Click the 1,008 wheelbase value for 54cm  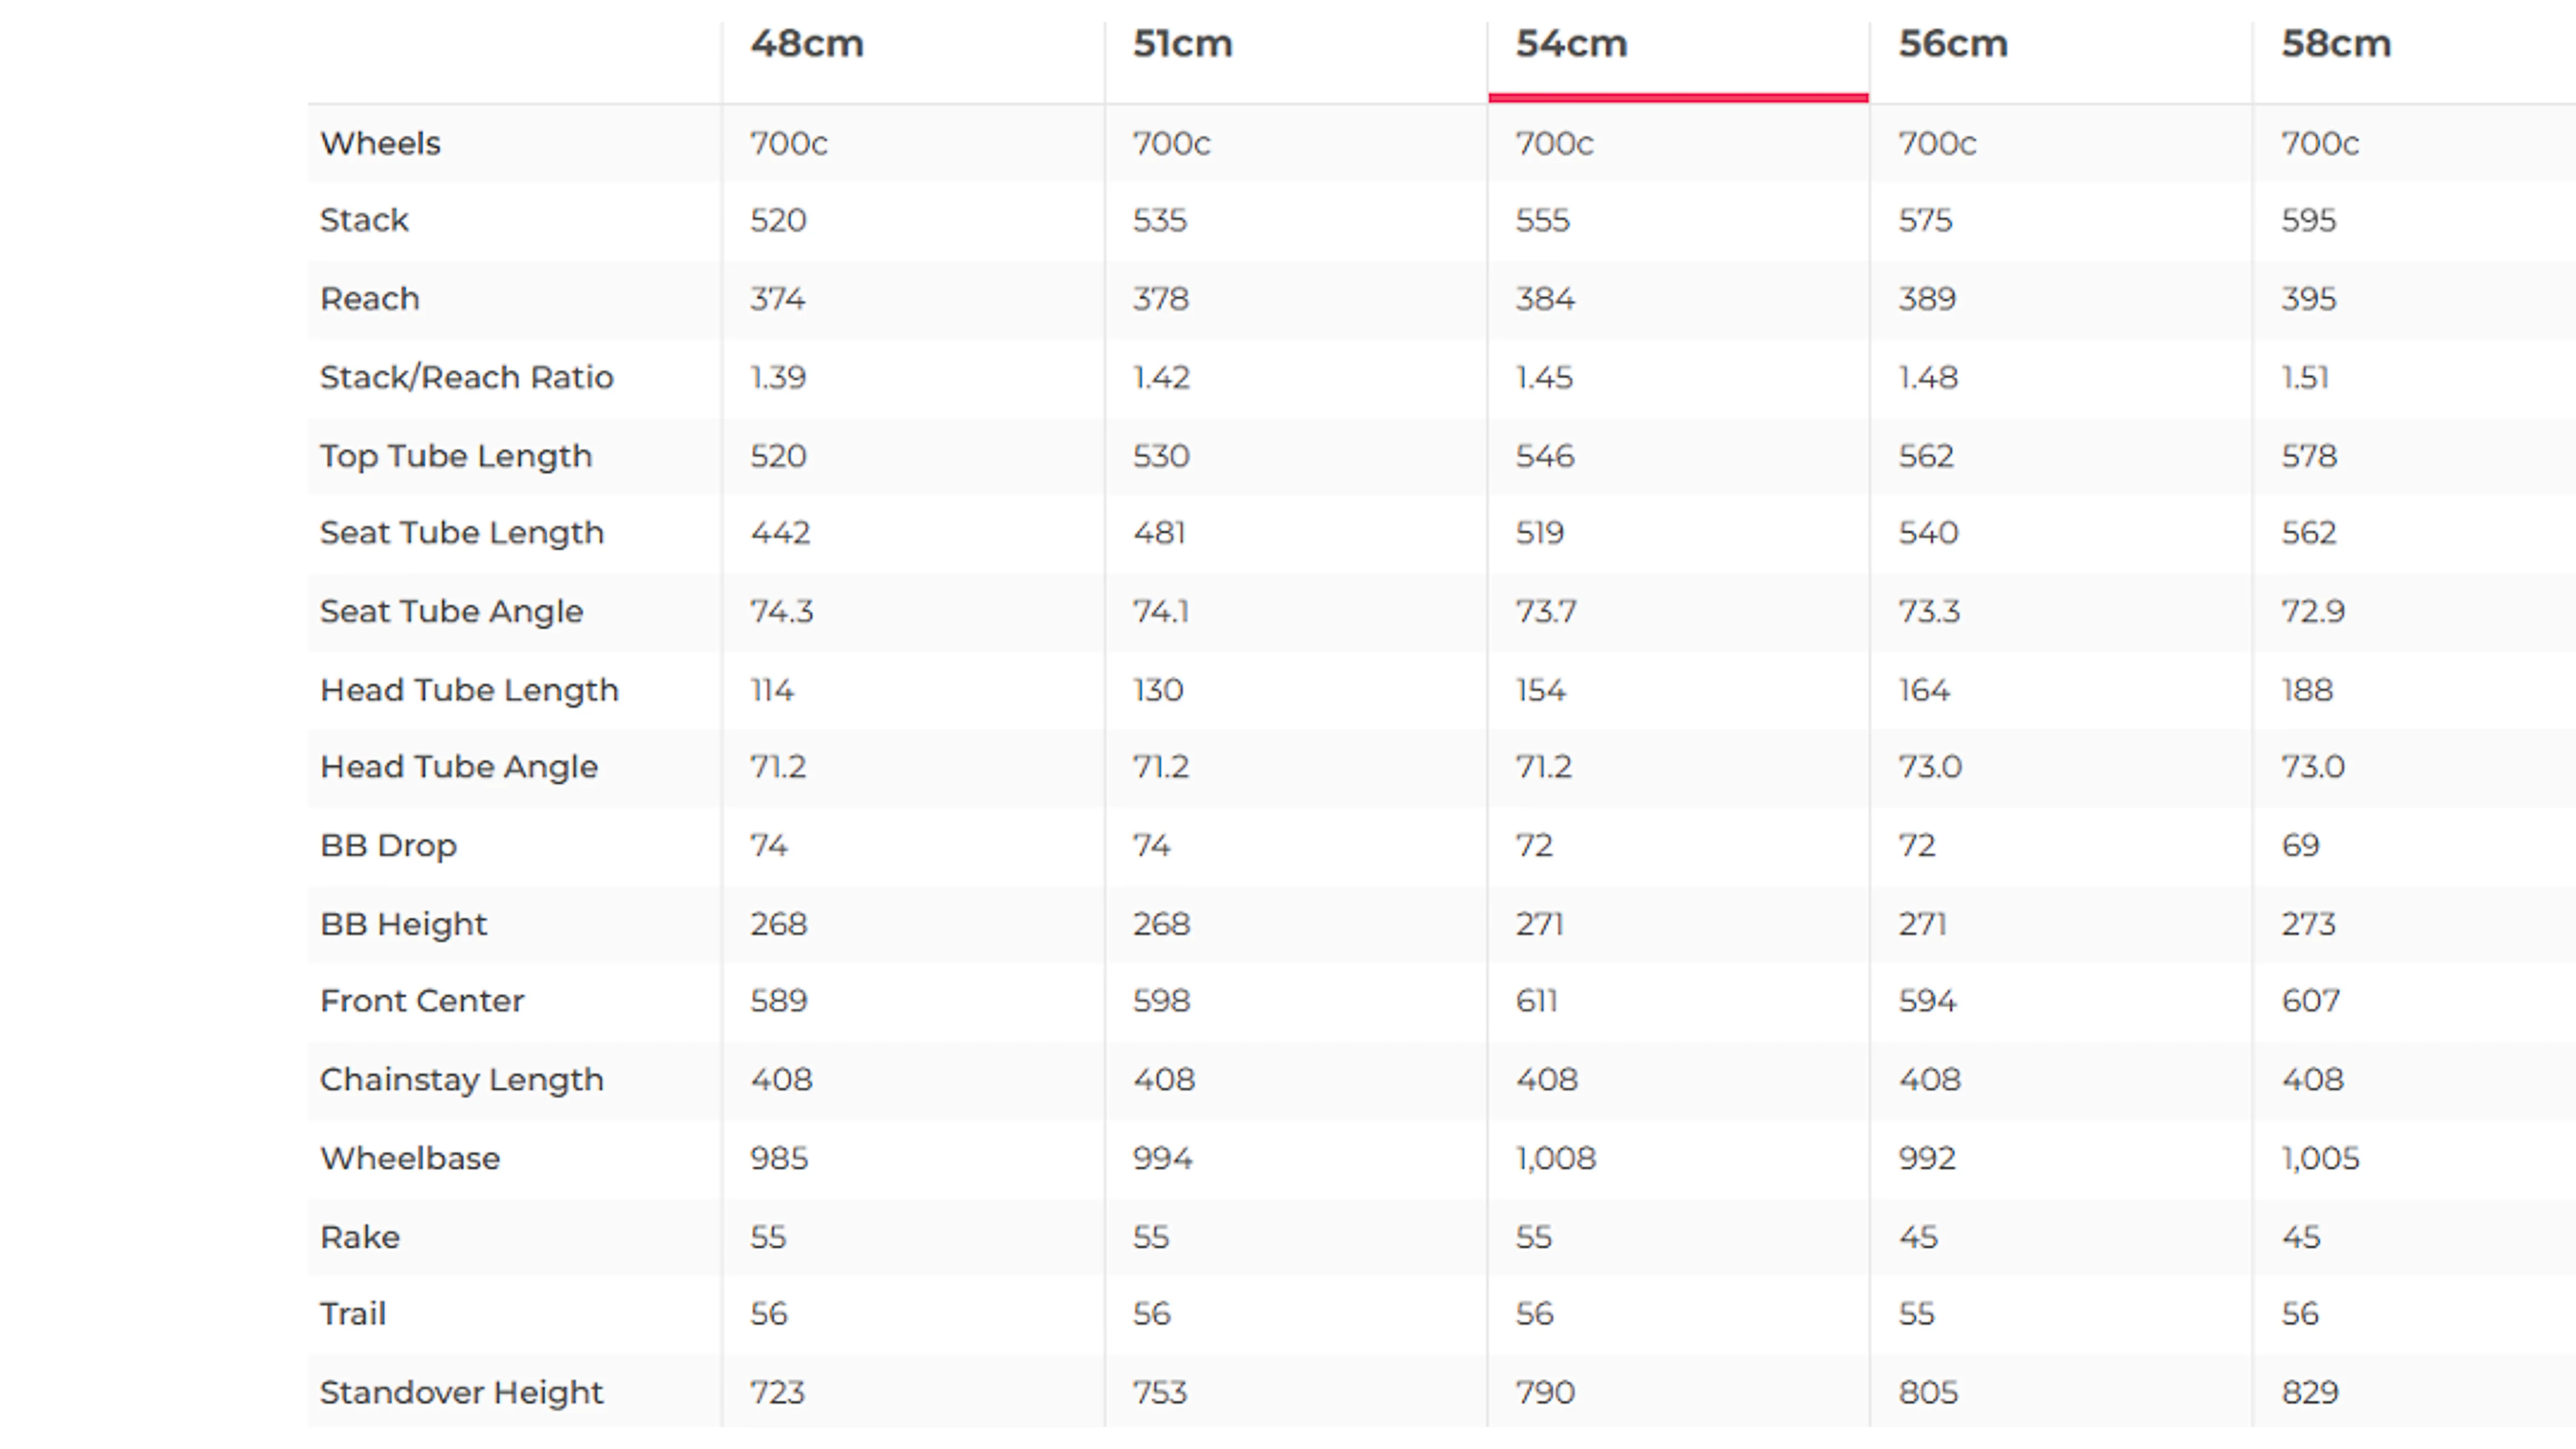pos(1556,1159)
